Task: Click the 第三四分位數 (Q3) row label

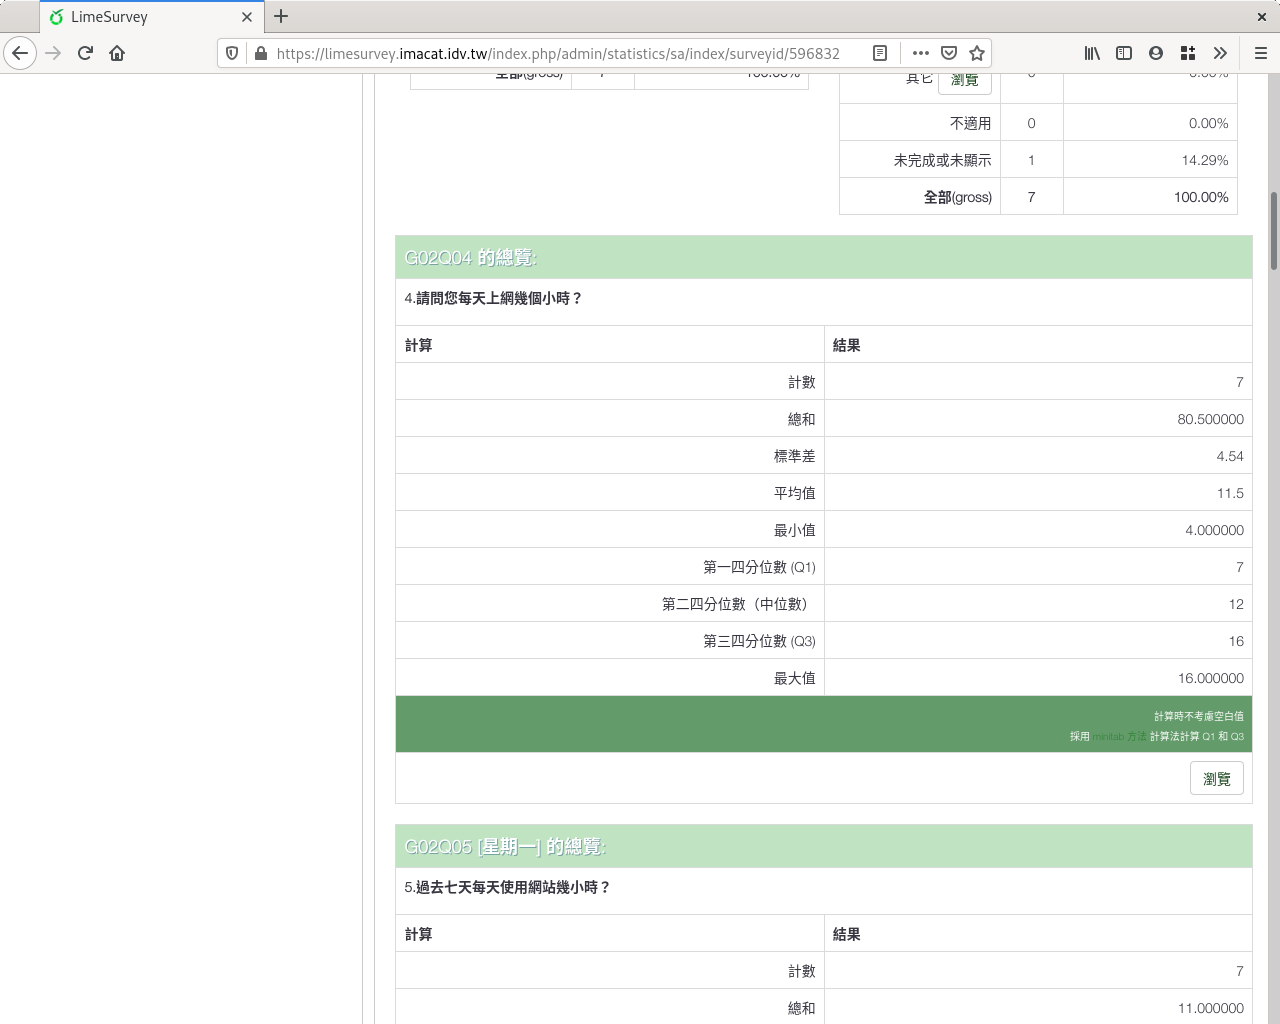Action: pyautogui.click(x=759, y=641)
